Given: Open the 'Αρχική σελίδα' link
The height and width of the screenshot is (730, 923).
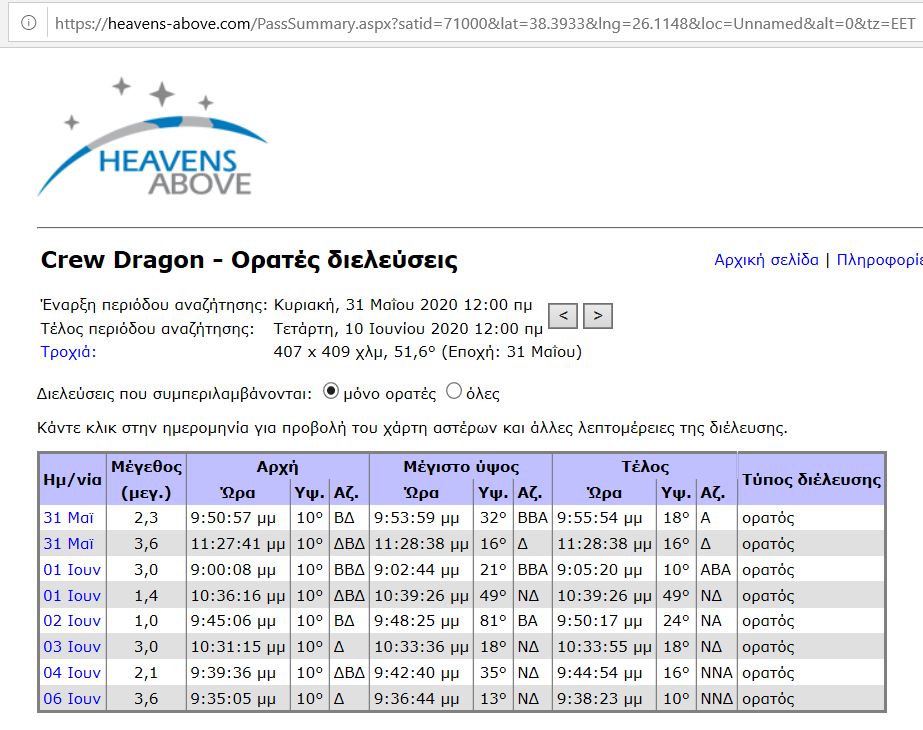Looking at the screenshot, I should pyautogui.click(x=766, y=260).
